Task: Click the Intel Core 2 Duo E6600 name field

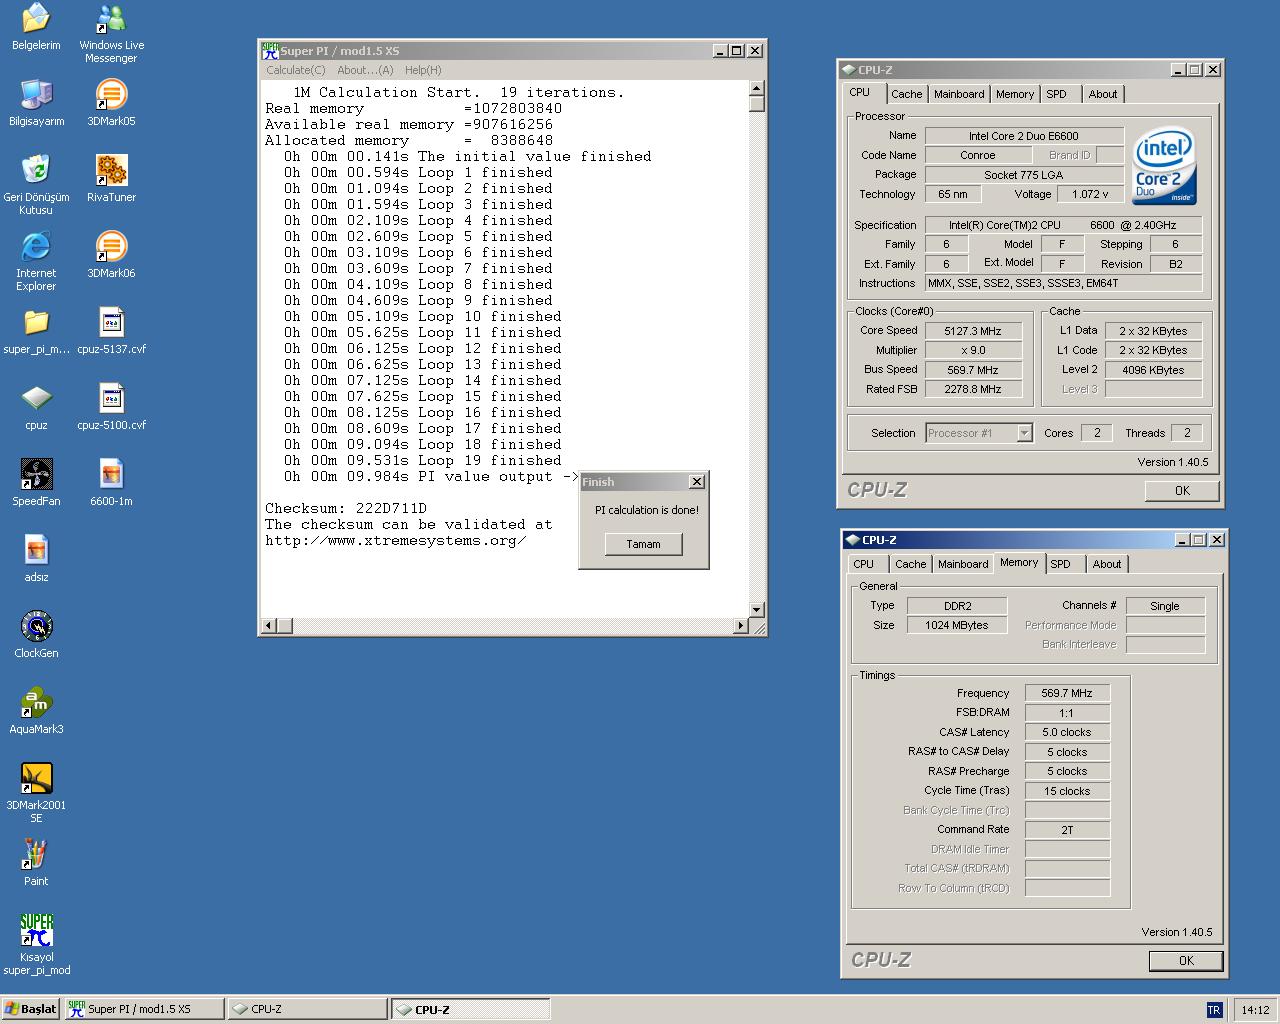Action: point(1024,136)
